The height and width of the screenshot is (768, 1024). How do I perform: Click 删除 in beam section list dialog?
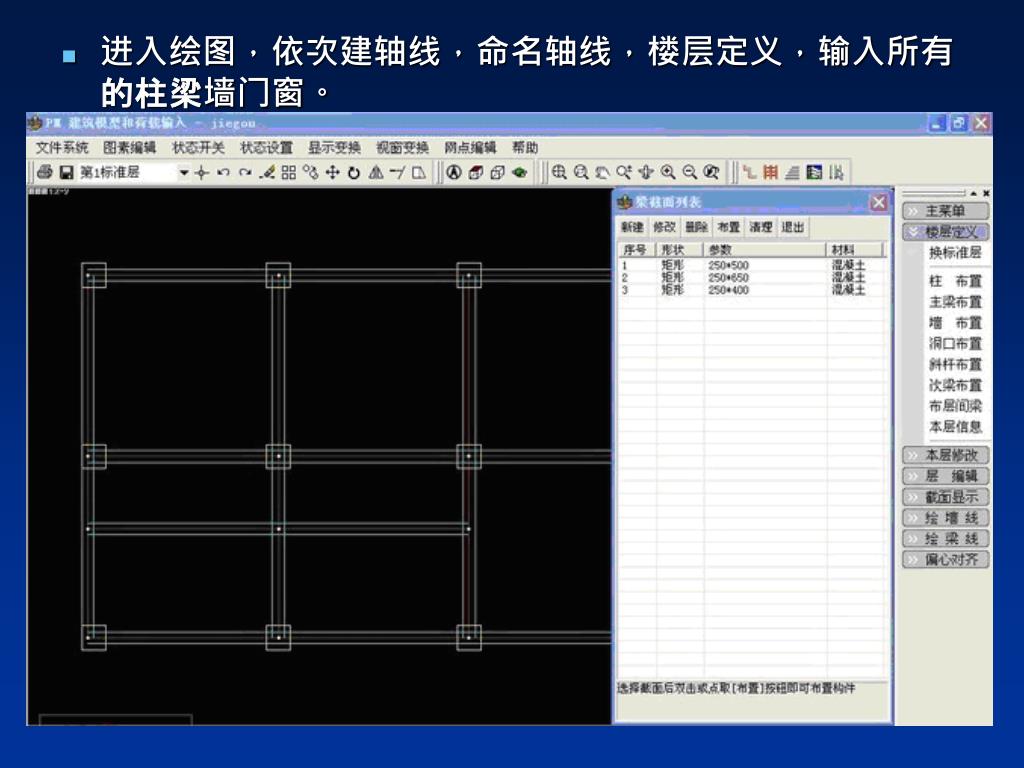[697, 227]
